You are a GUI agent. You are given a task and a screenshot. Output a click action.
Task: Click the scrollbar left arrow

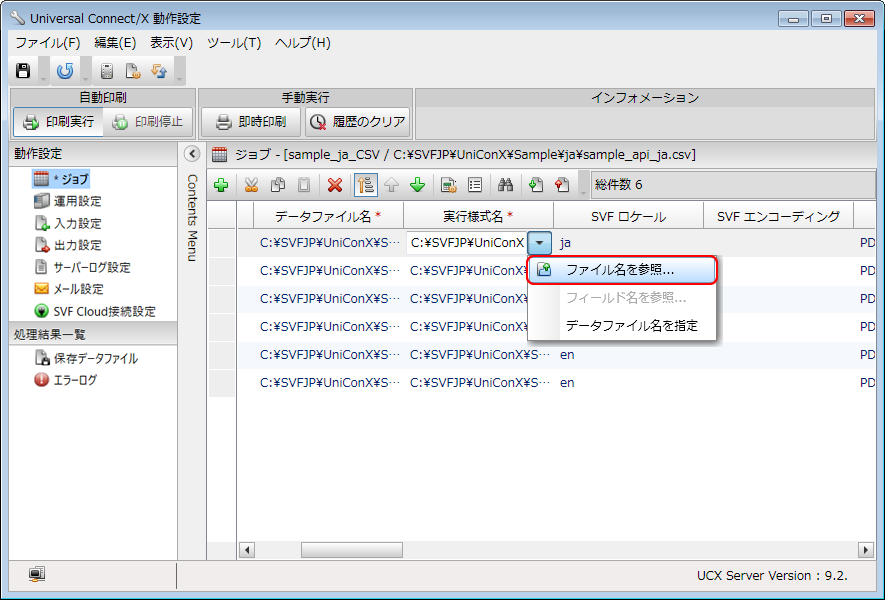click(247, 550)
